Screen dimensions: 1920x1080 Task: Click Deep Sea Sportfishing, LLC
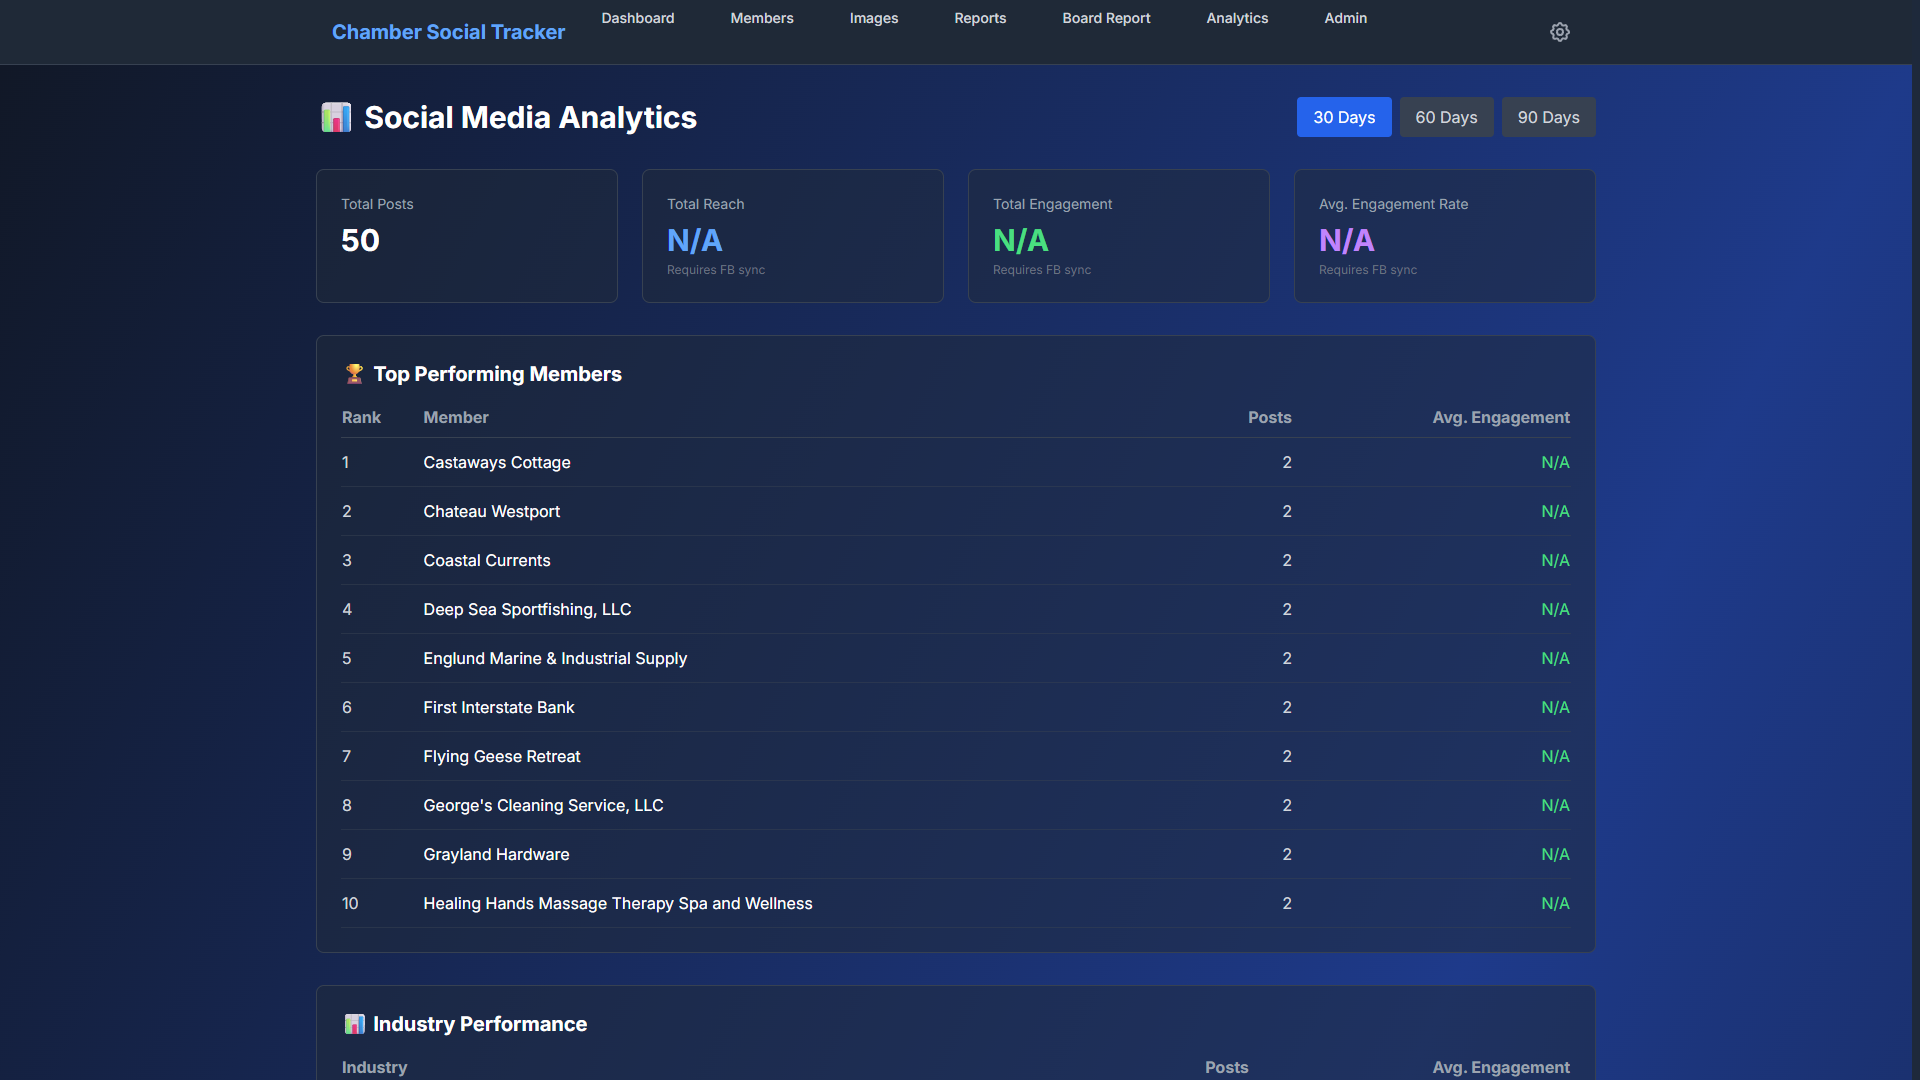(x=527, y=609)
